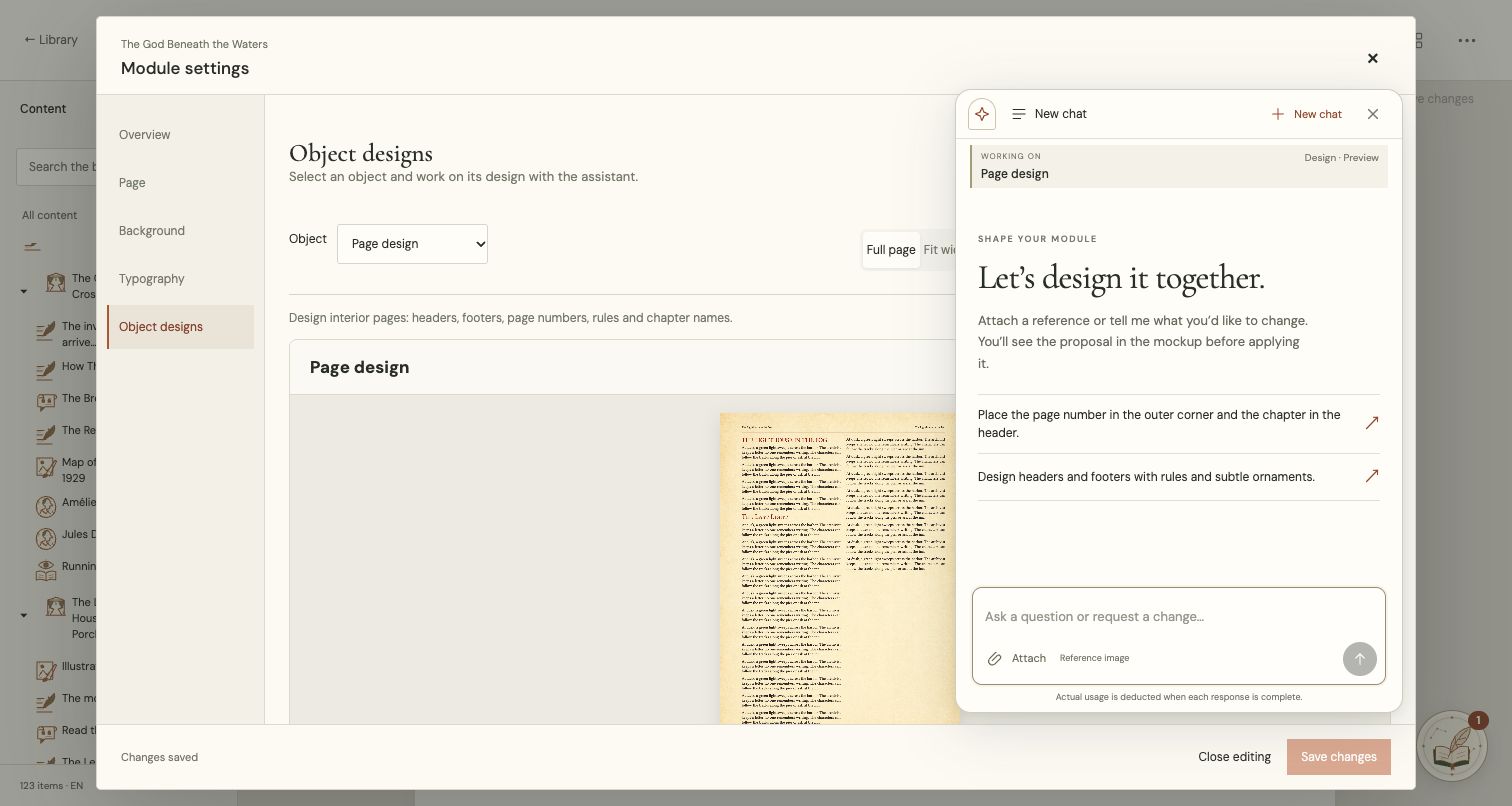
Task: Open the Page settings tab
Action: point(180,183)
